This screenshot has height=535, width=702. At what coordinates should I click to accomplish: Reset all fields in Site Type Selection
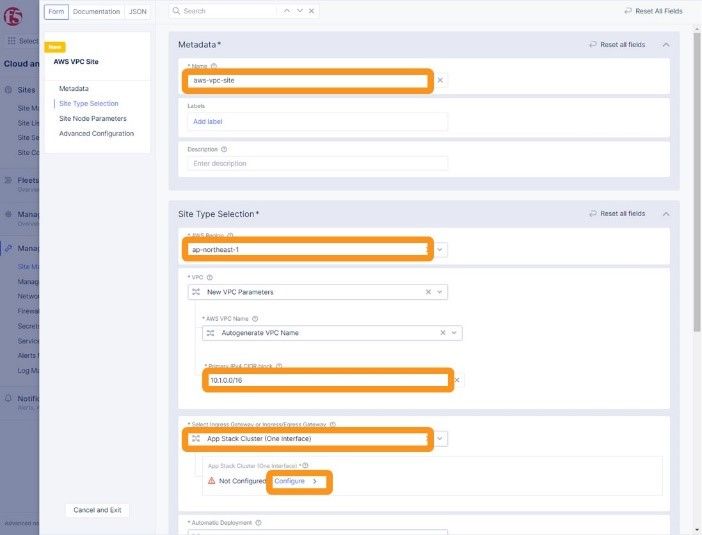tap(617, 214)
